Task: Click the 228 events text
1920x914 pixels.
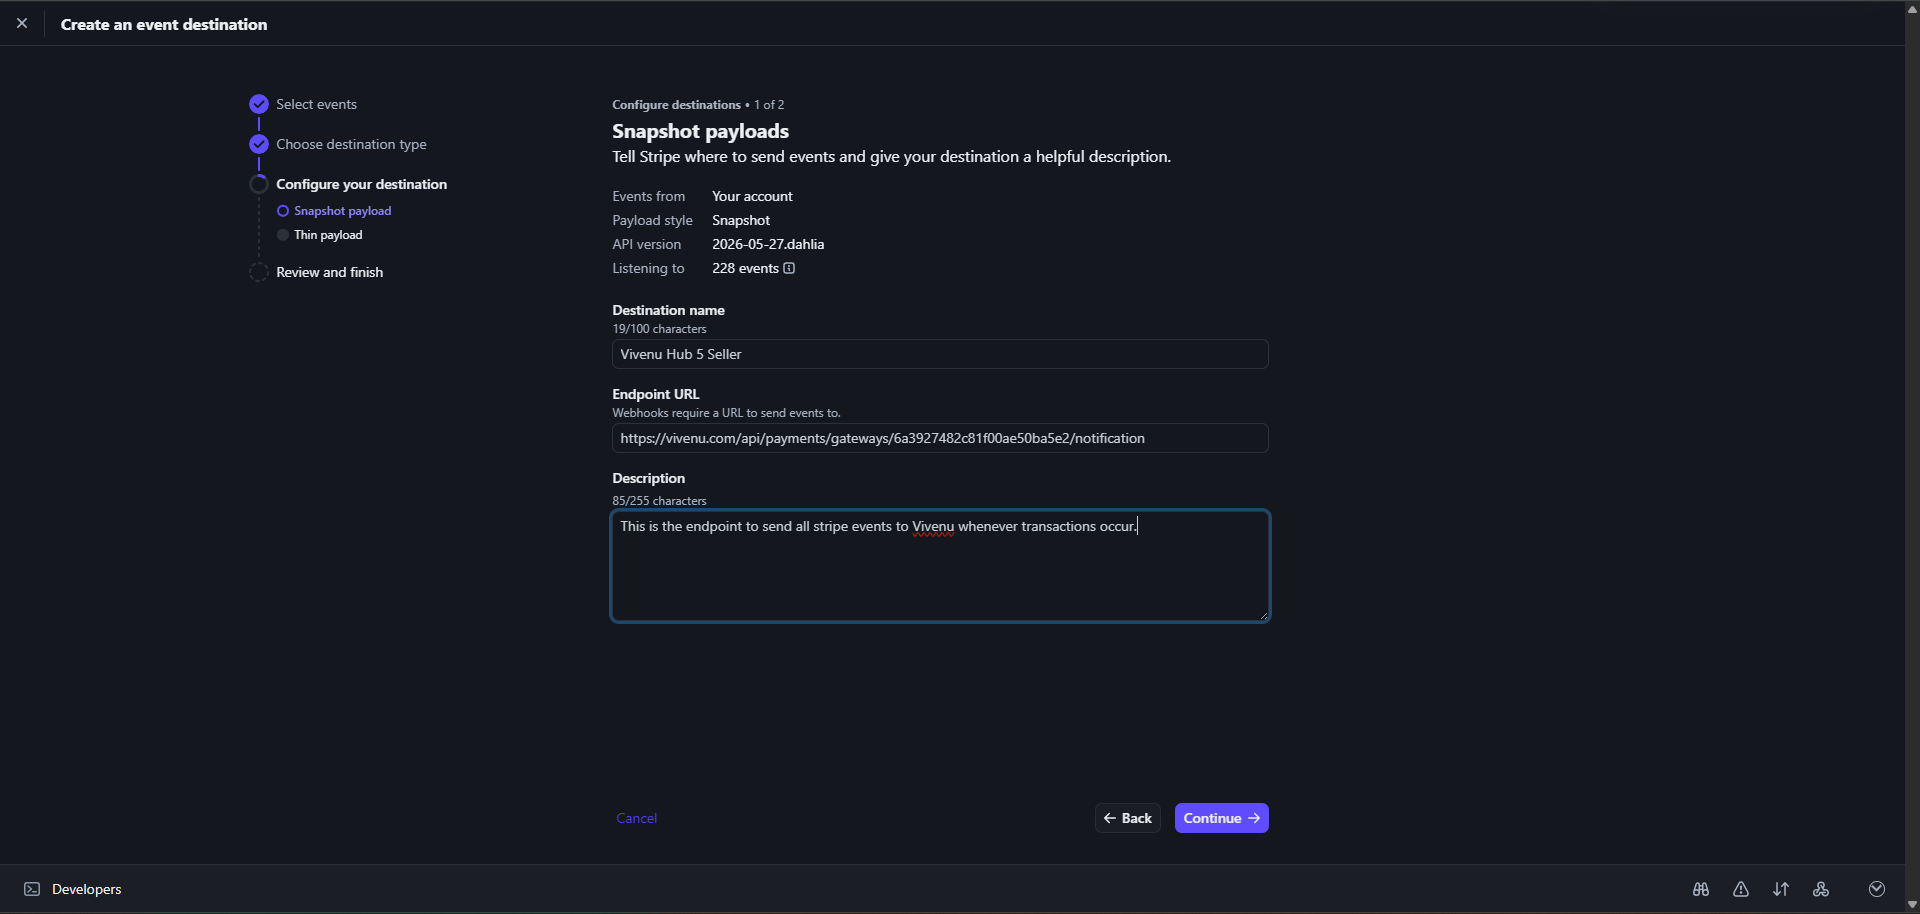Action: [745, 268]
